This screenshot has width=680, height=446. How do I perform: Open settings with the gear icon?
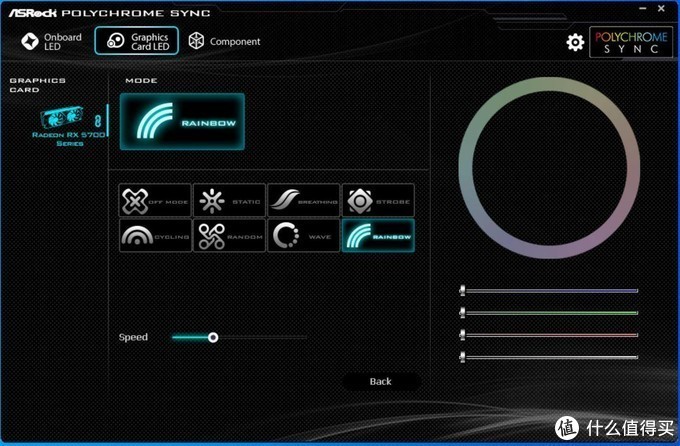[x=575, y=42]
